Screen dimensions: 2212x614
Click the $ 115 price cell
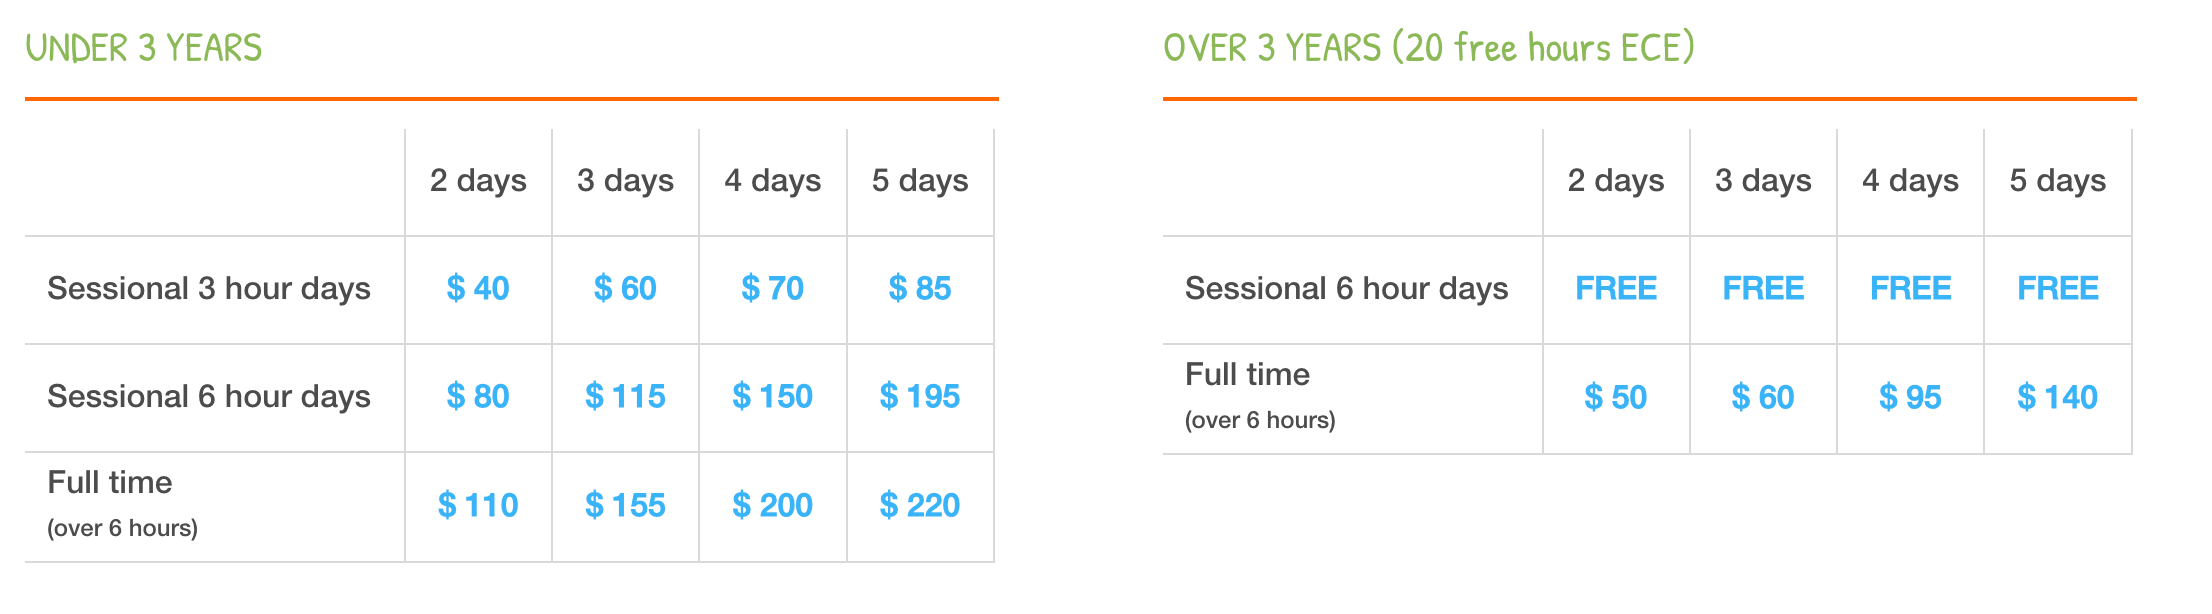pos(625,397)
